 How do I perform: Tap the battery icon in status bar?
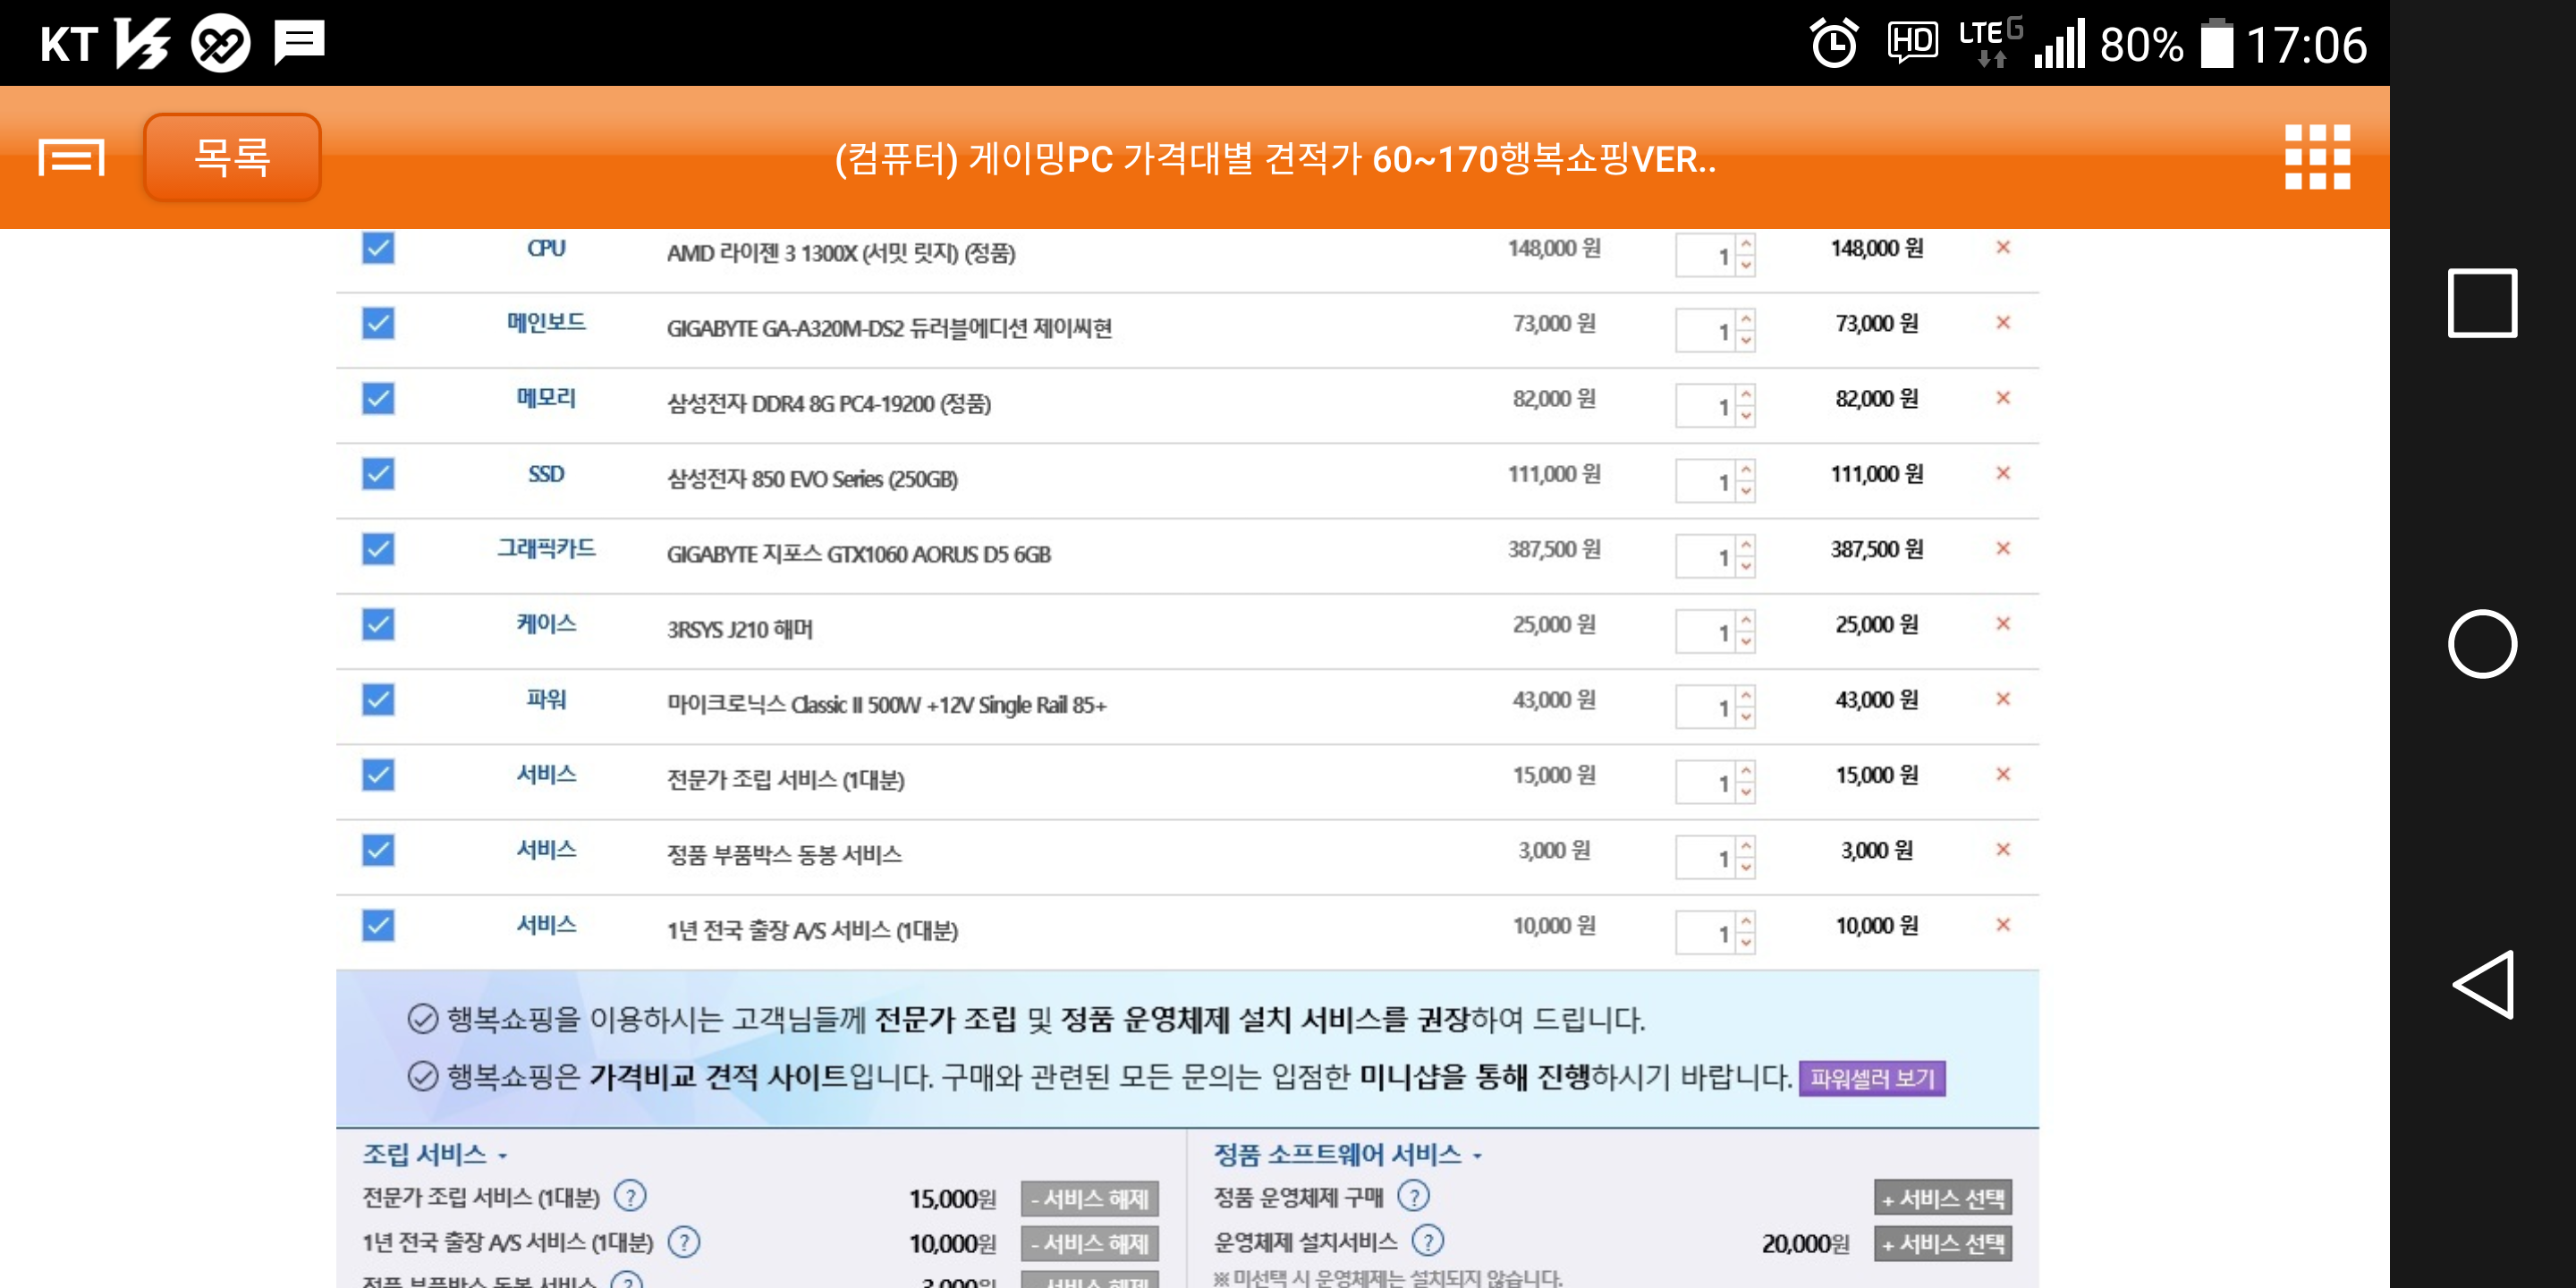click(x=2216, y=43)
